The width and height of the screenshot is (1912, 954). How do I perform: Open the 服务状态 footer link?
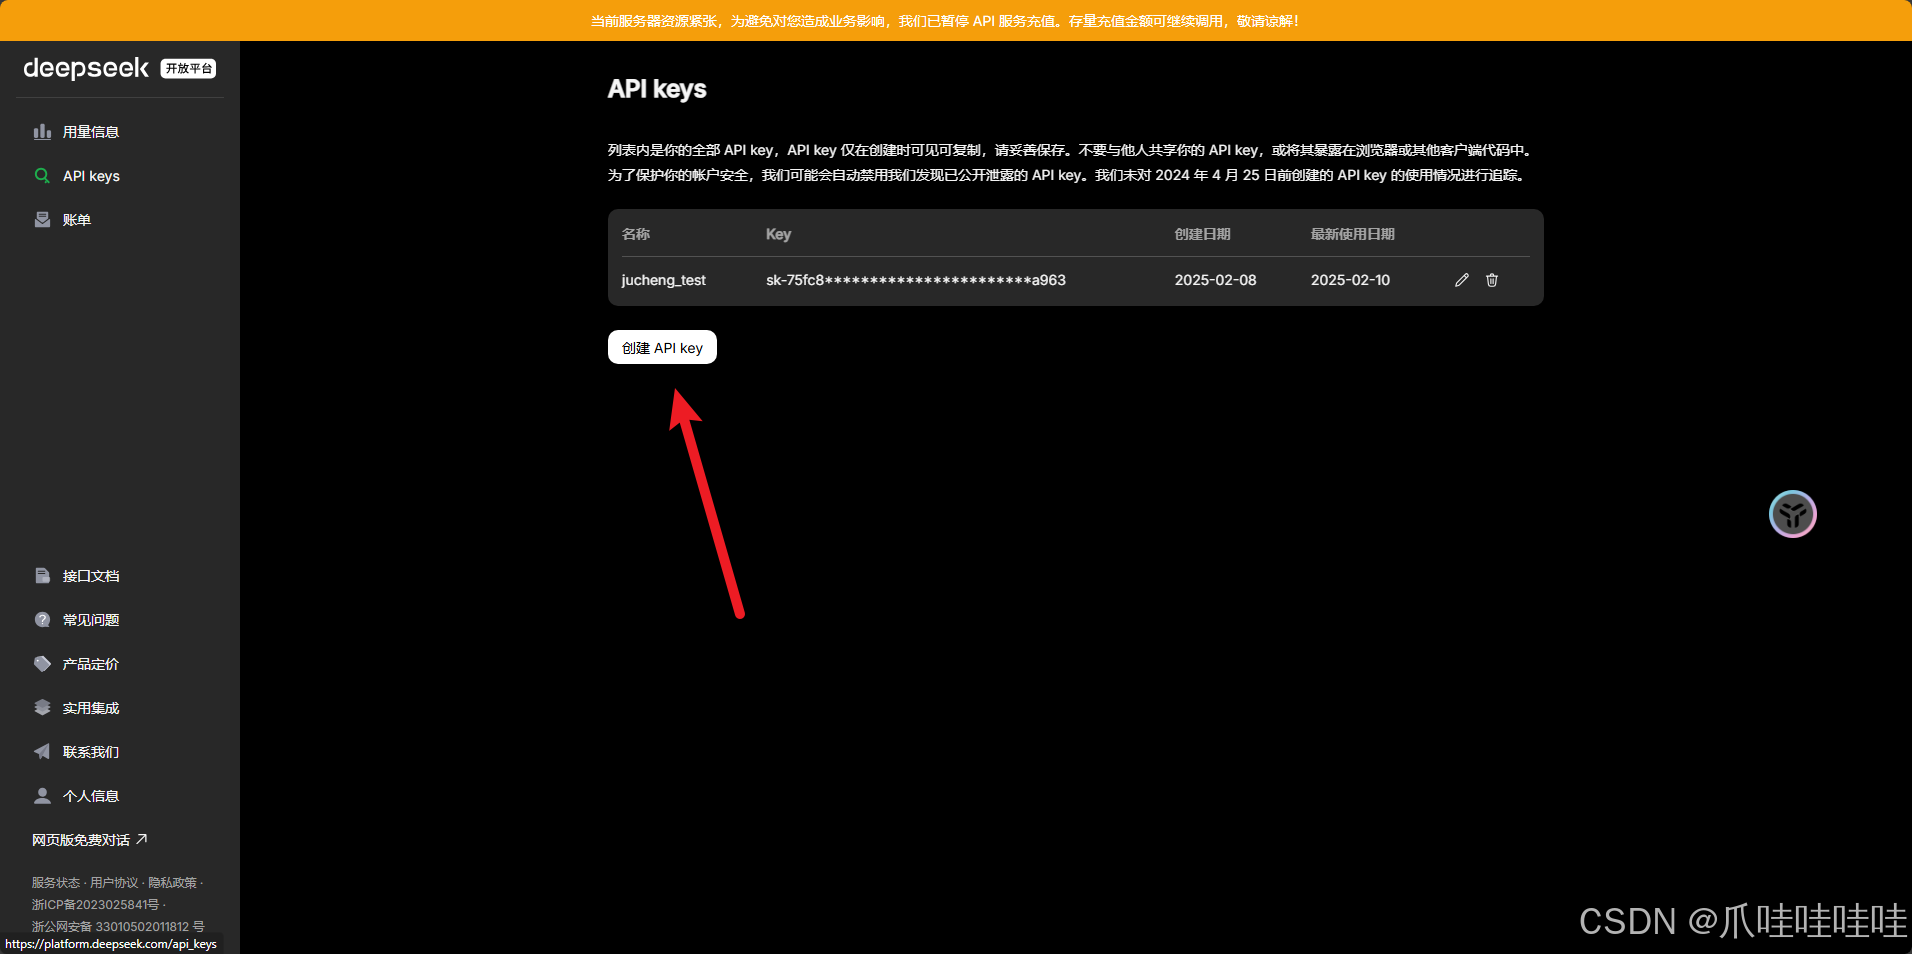click(56, 883)
